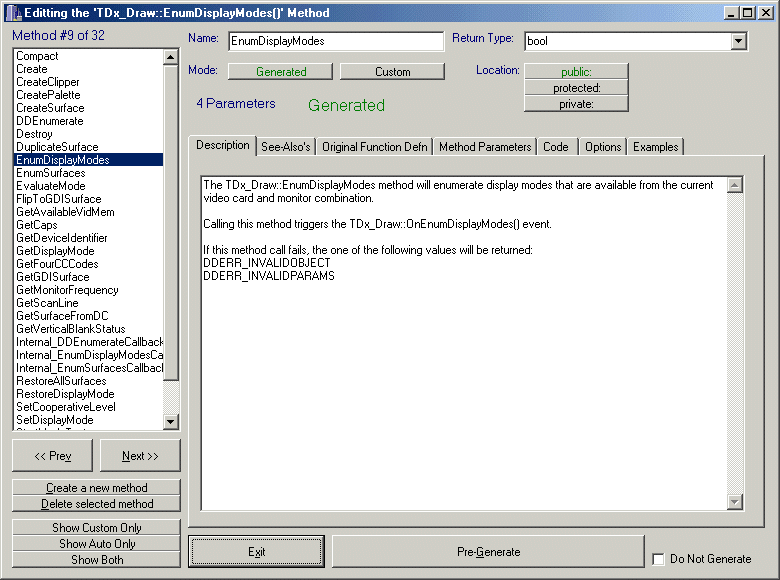Screen dimensions: 780x580
Task: Click description text scroll down arrow
Action: click(x=736, y=502)
